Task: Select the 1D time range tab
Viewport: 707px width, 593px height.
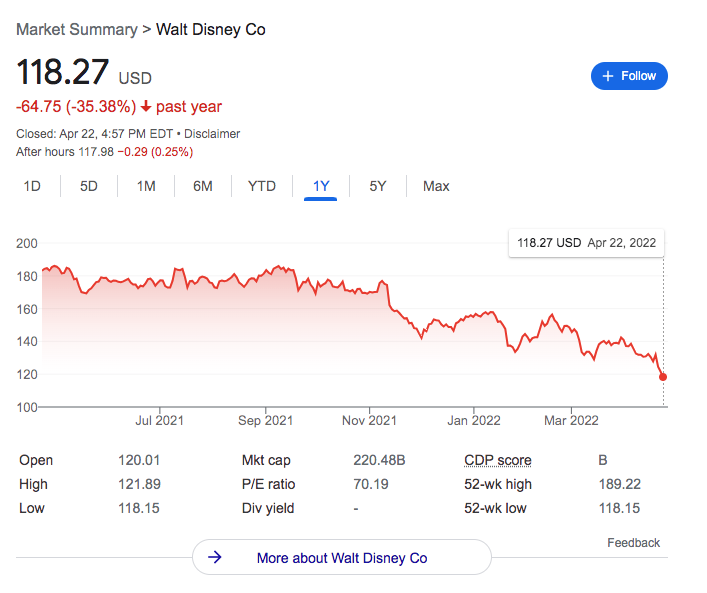Action: (x=32, y=186)
